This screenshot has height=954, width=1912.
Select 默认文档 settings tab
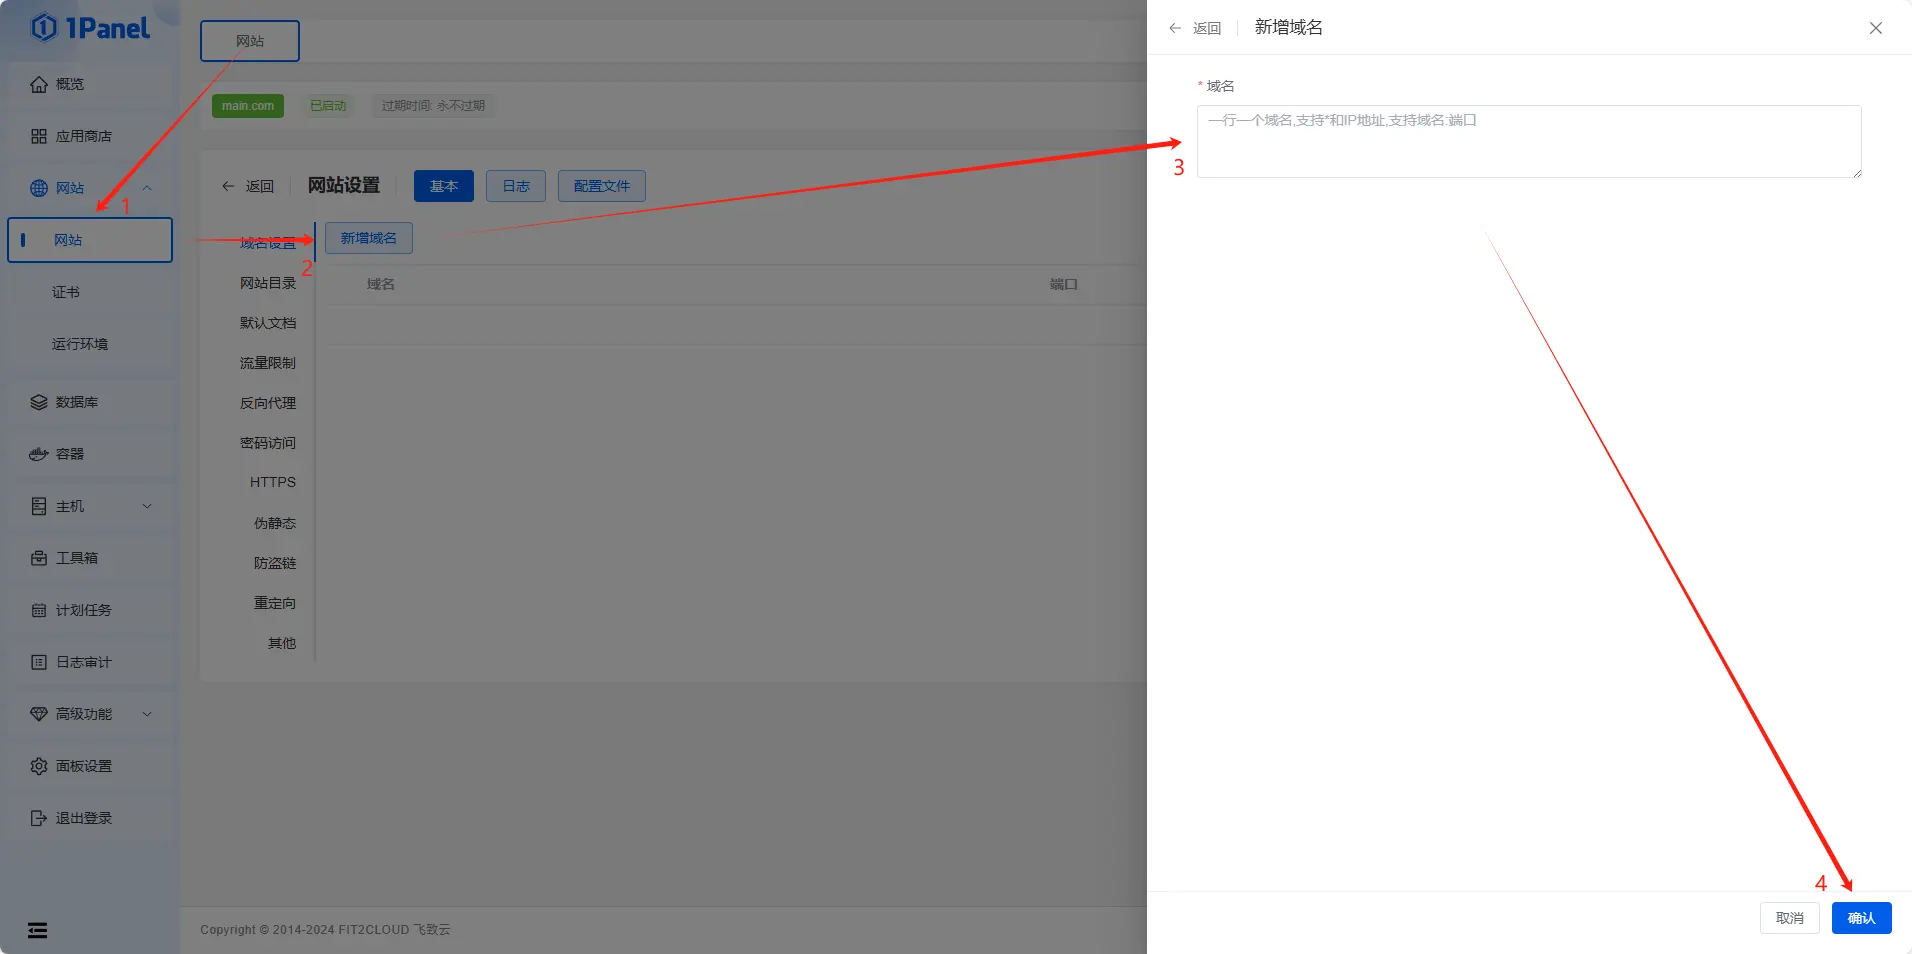[268, 323]
